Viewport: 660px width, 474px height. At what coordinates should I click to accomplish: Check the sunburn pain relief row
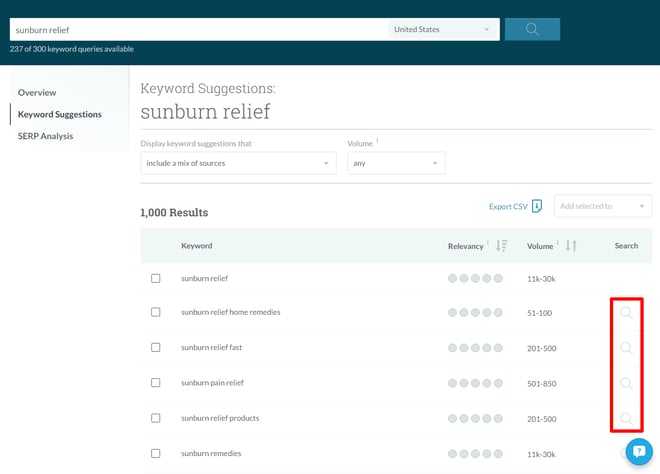pyautogui.click(x=156, y=383)
